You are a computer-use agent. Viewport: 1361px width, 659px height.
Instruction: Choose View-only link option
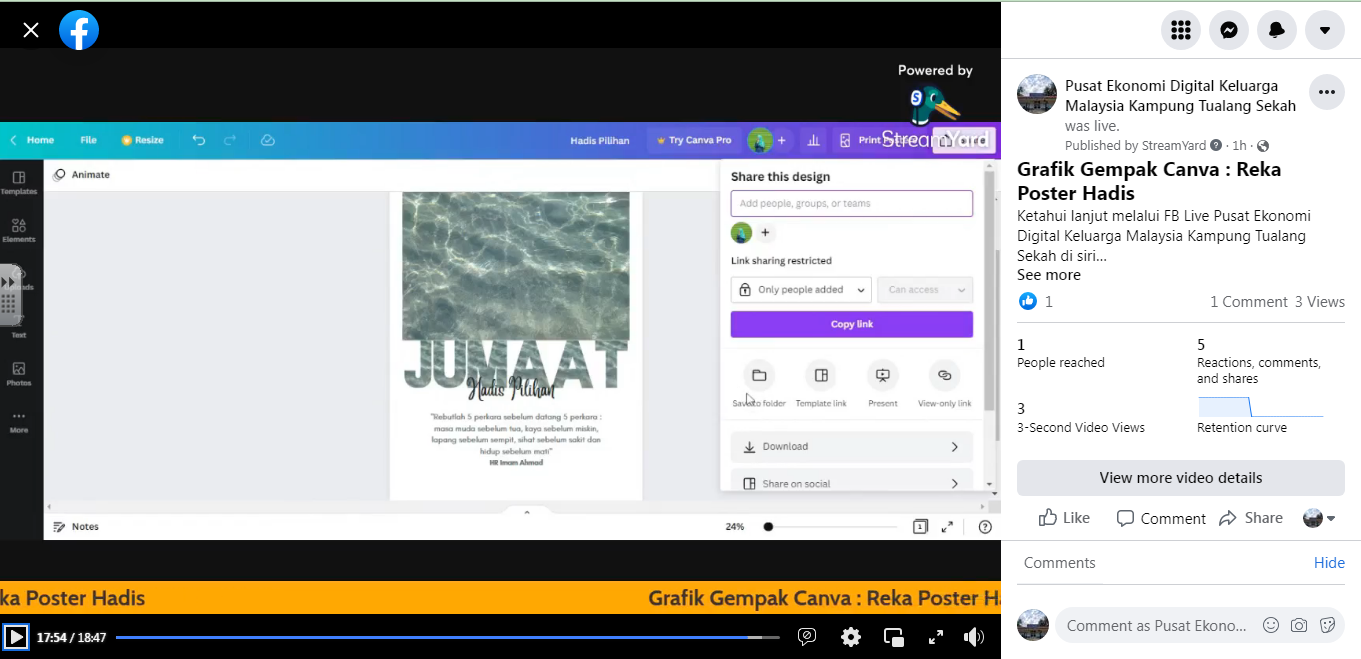click(x=944, y=384)
